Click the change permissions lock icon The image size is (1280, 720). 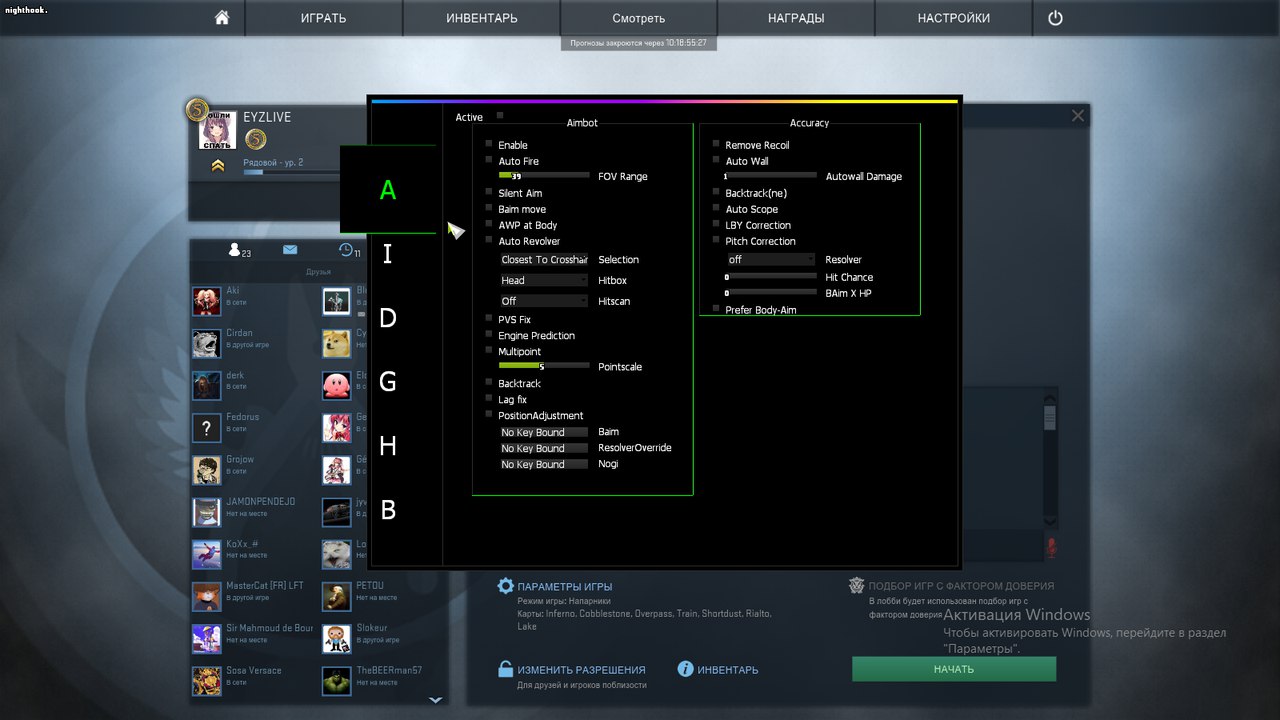pos(506,669)
